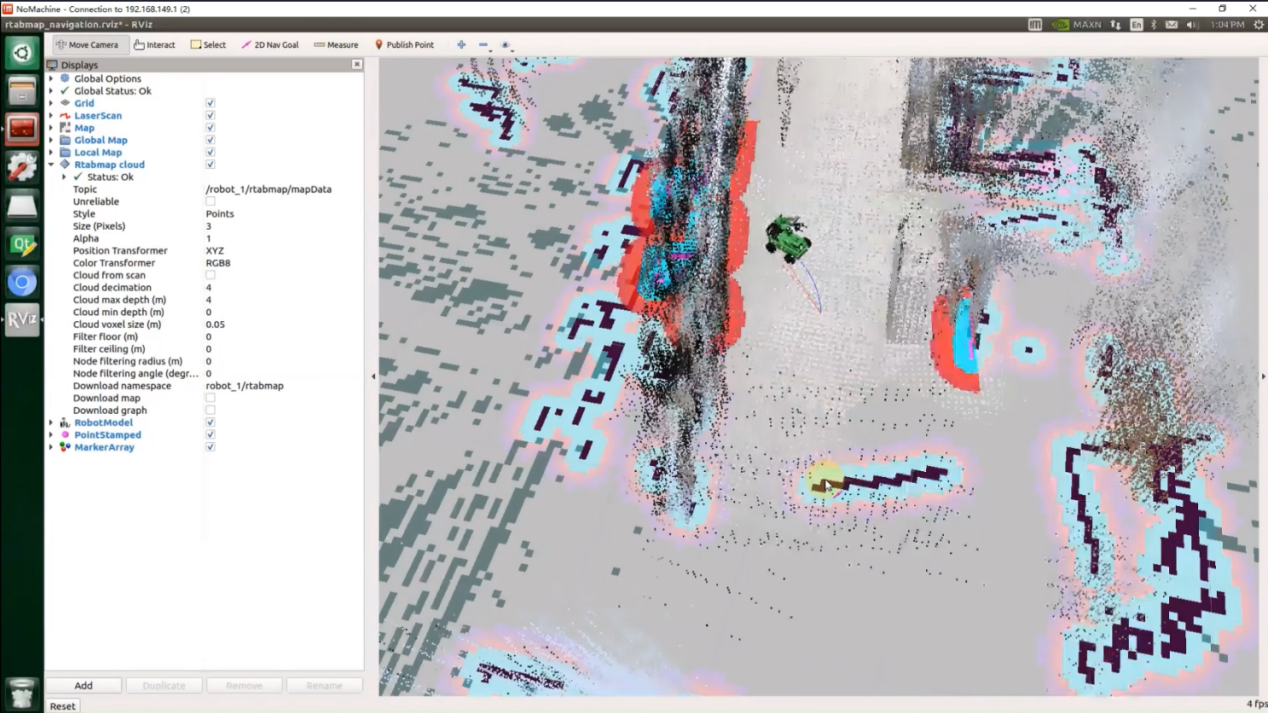Expand the Grid display properties

click(51, 103)
